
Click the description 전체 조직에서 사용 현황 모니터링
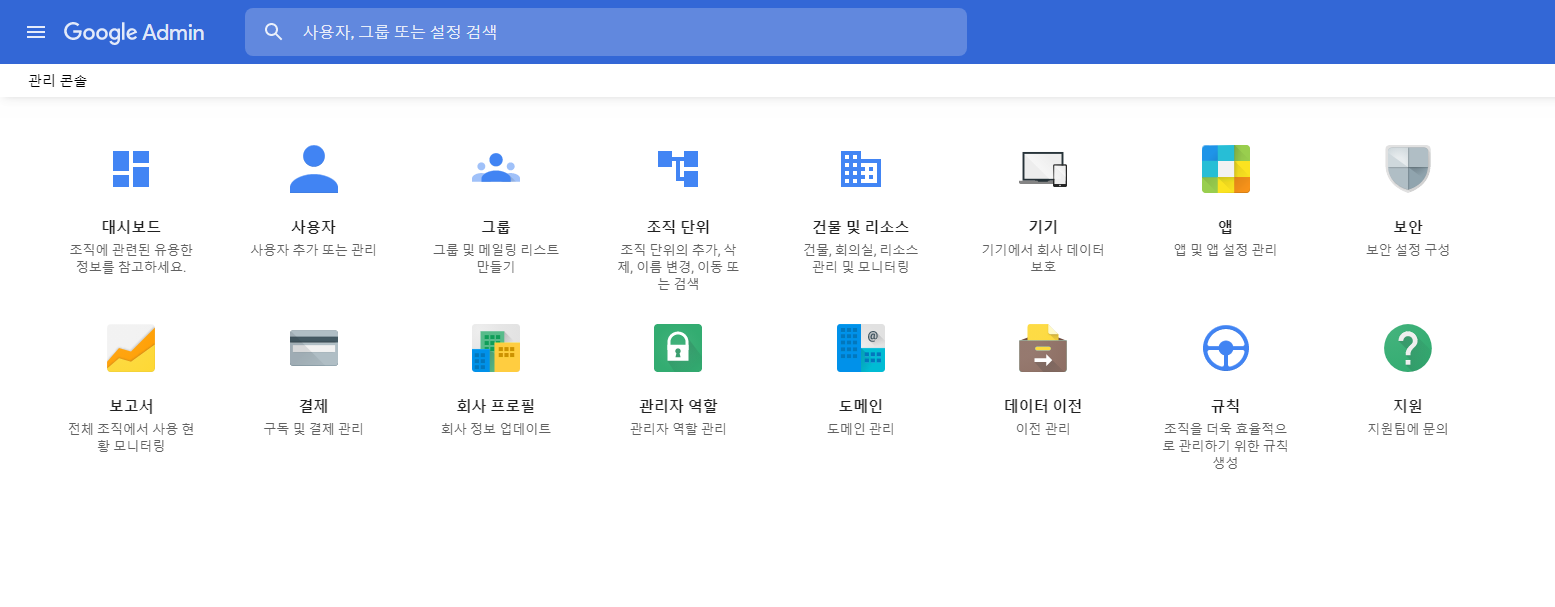[x=131, y=438]
